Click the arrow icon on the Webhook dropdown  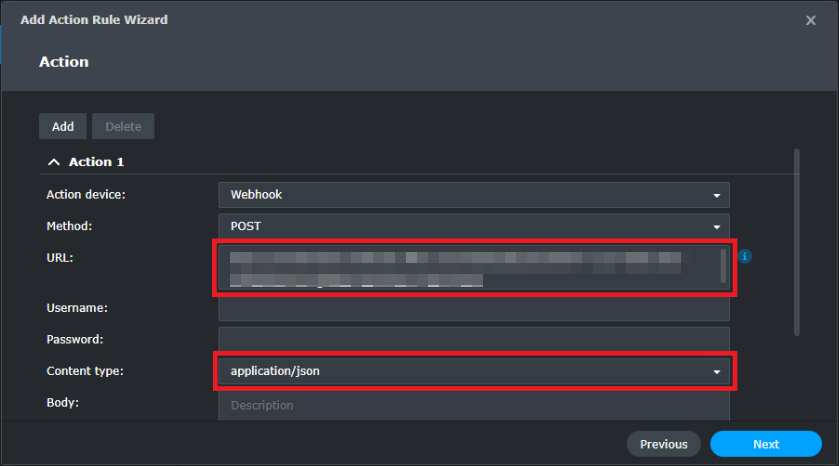point(716,195)
